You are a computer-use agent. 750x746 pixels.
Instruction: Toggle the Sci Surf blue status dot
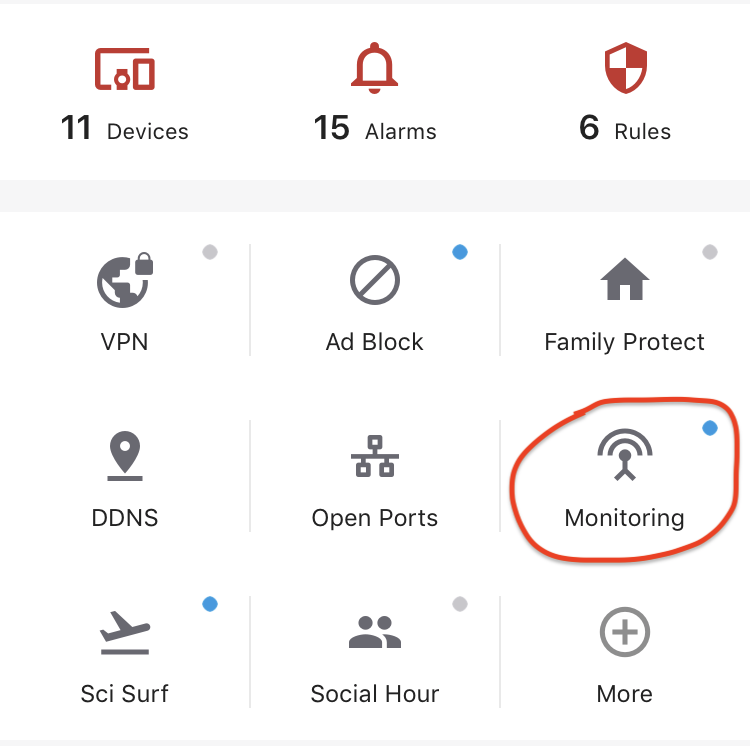tap(210, 604)
